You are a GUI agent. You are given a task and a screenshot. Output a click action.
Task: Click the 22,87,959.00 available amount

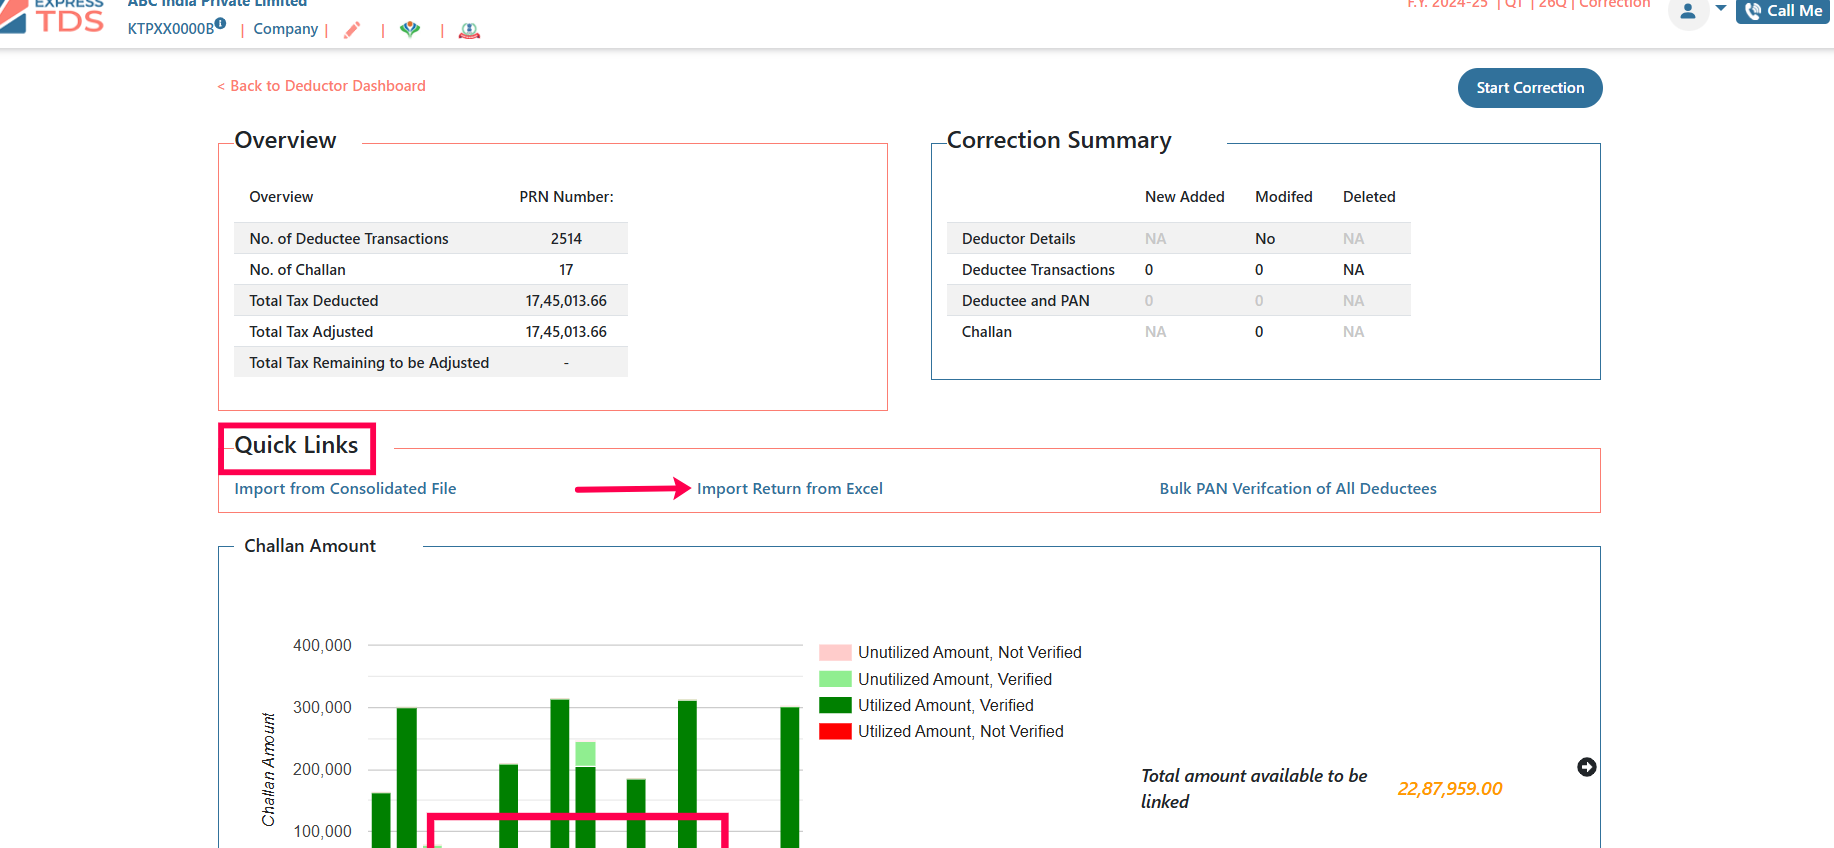pos(1449,789)
